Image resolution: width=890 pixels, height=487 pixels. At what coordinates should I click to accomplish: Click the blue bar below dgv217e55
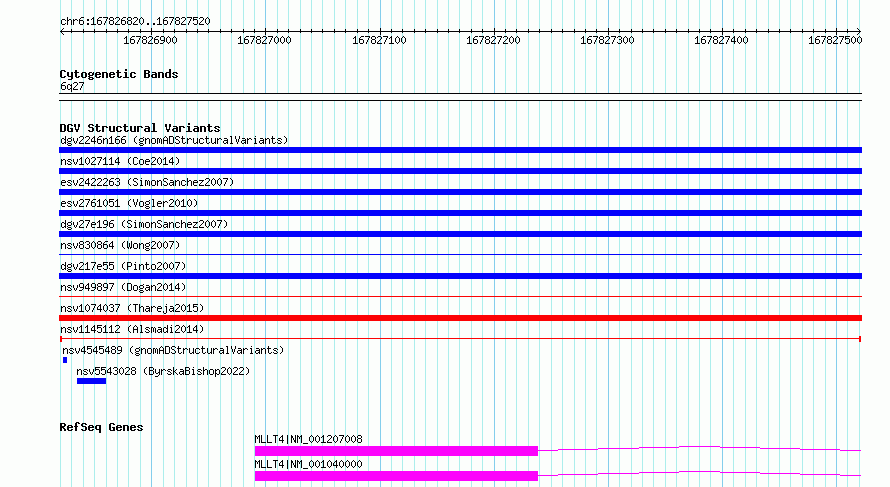[x=460, y=276]
